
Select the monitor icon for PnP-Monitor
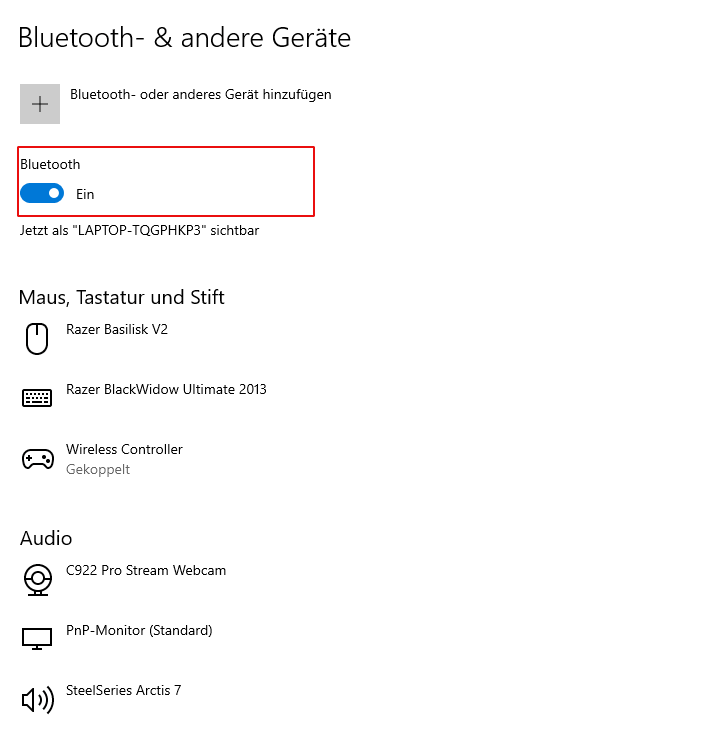(x=37, y=639)
